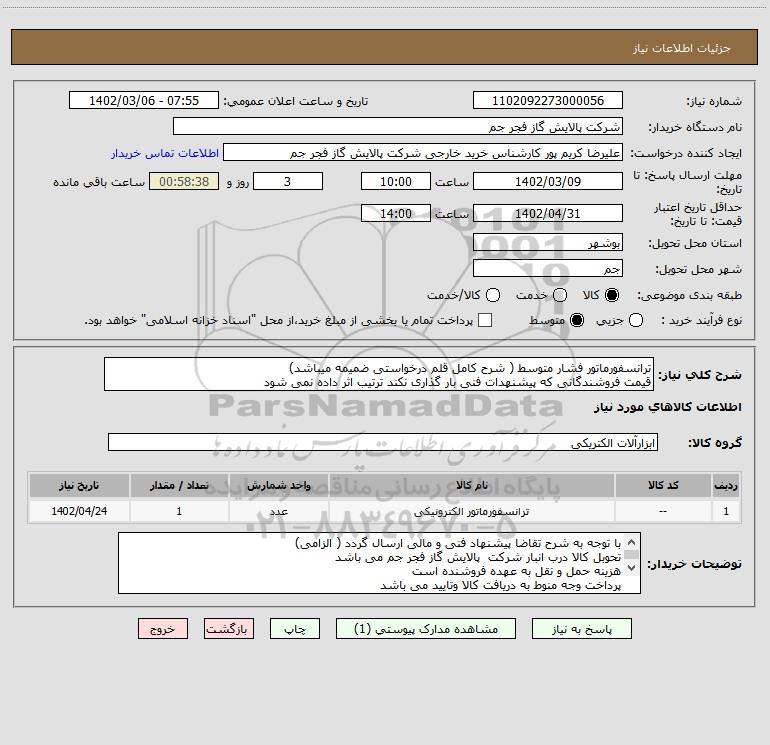Click the goods group field ابزارآلات الکتریکی
Image resolution: width=770 pixels, height=745 pixels.
coord(383,442)
